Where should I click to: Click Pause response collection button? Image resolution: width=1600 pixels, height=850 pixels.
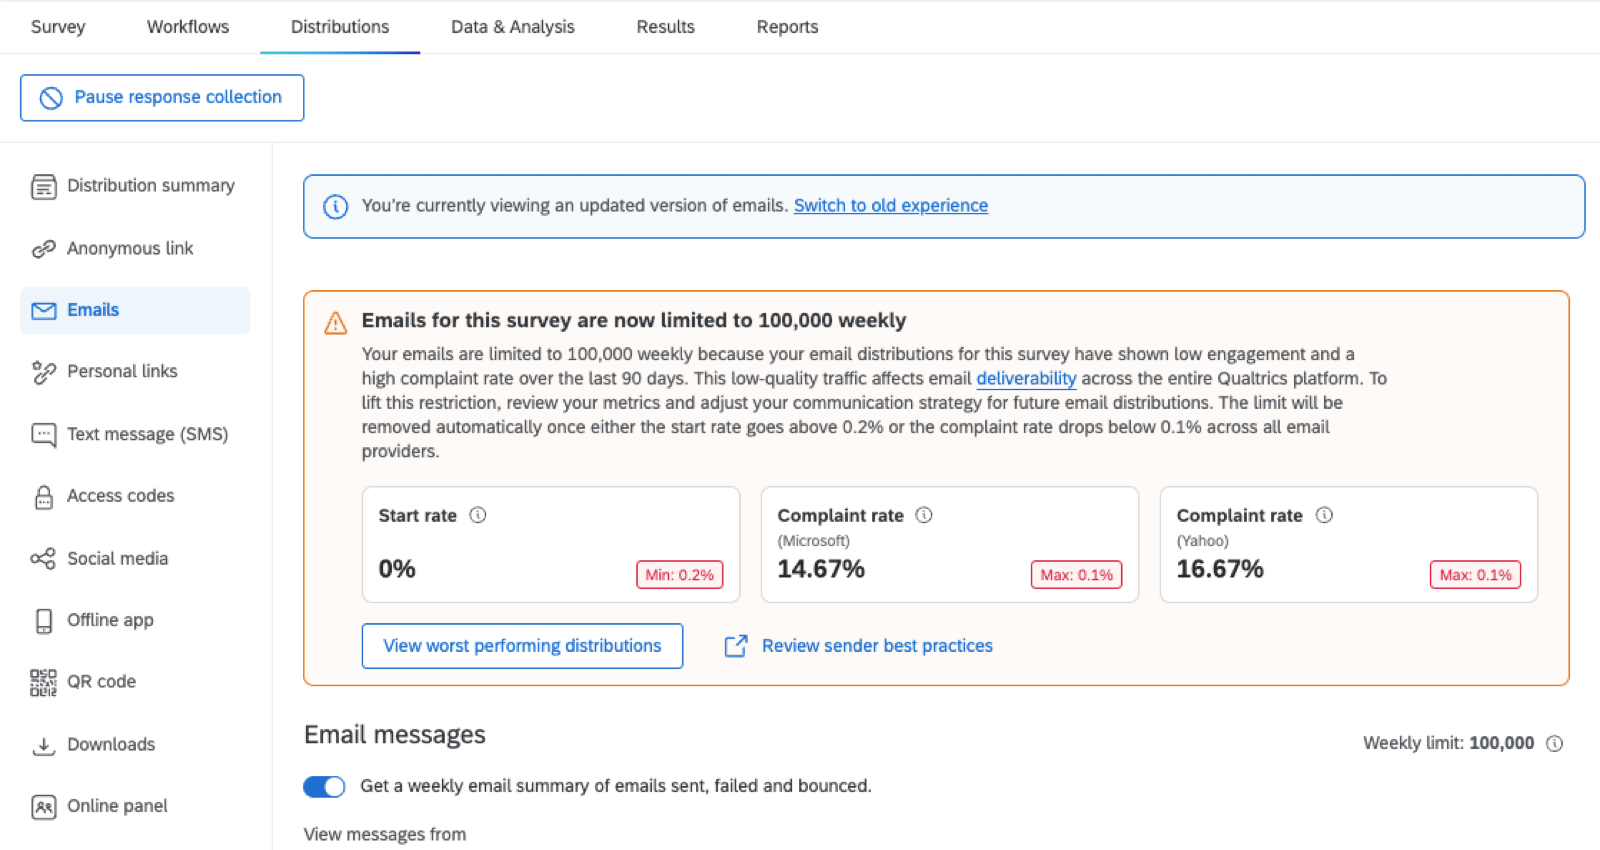[x=162, y=98]
